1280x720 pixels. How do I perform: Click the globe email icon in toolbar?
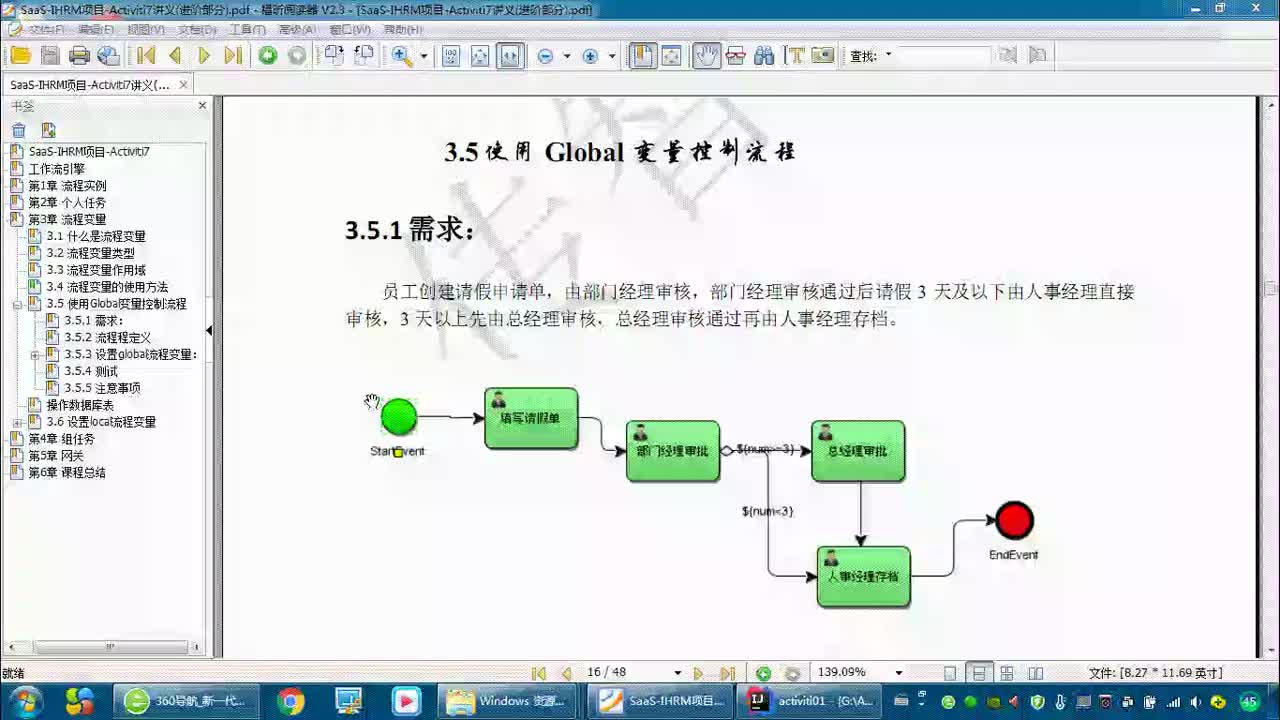coord(108,56)
